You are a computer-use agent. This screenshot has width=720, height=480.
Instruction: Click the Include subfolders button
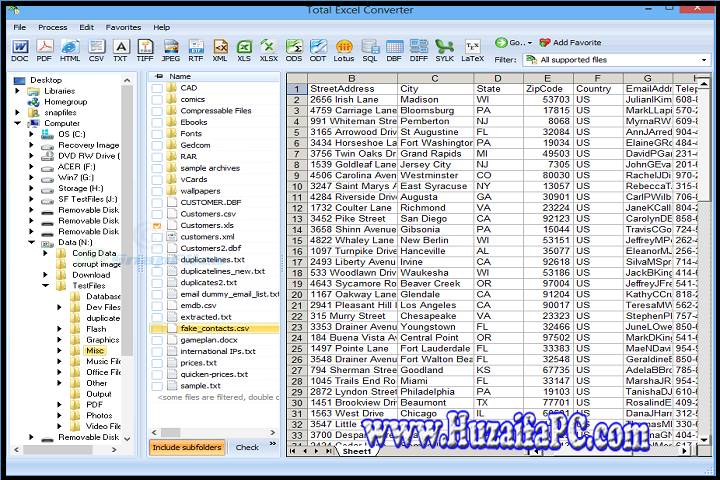tap(187, 447)
